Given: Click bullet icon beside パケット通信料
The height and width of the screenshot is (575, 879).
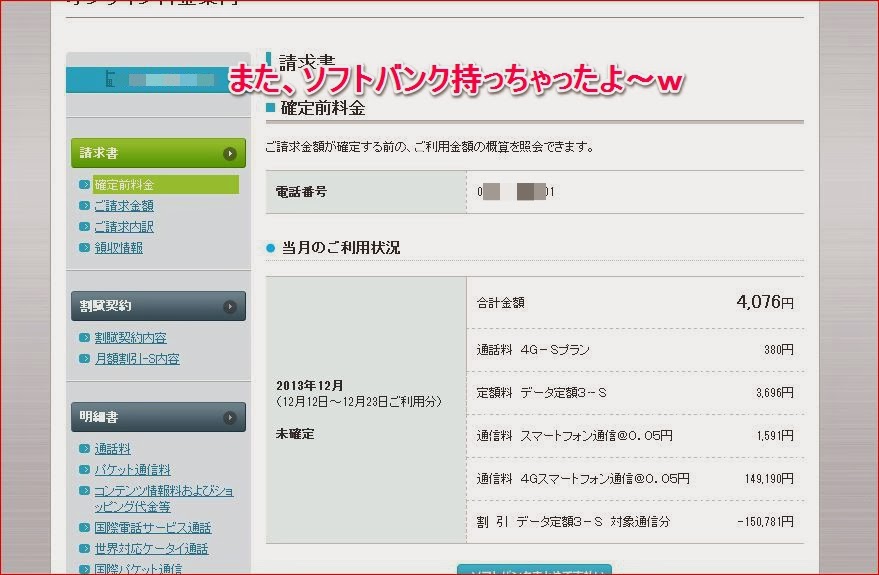Looking at the screenshot, I should click(85, 469).
